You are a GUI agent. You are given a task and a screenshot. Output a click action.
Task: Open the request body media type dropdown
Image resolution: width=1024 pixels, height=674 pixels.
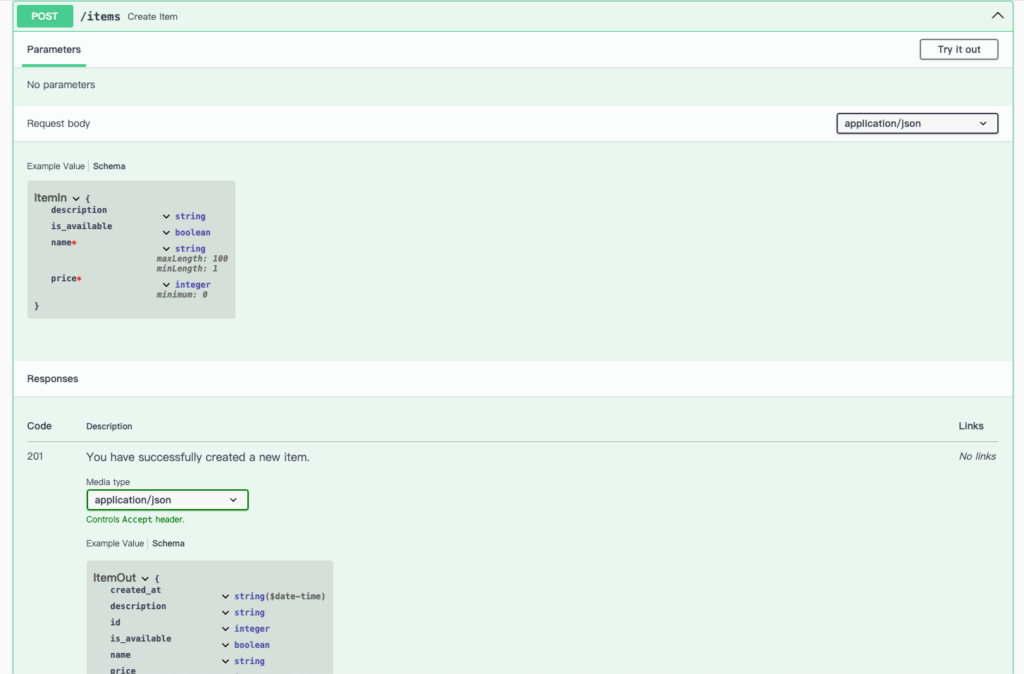(916, 123)
